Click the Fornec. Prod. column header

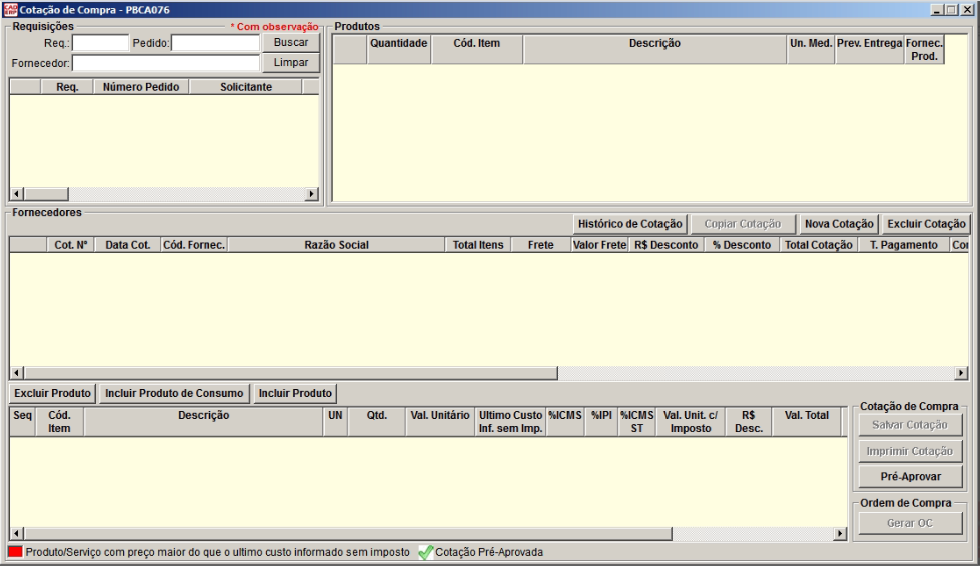(x=924, y=49)
